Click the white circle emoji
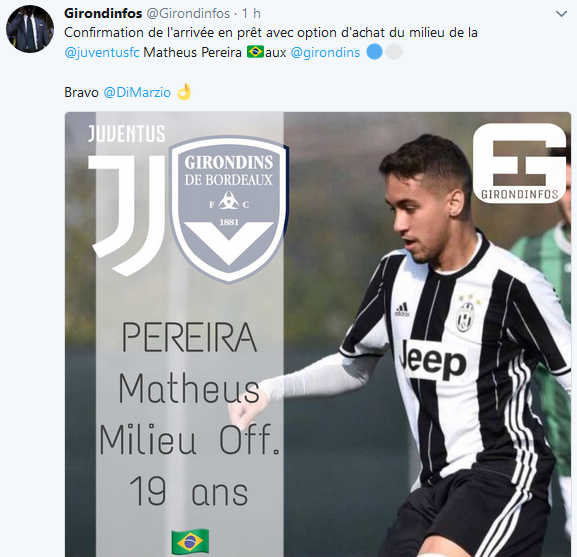Image resolution: width=577 pixels, height=557 pixels. (394, 52)
